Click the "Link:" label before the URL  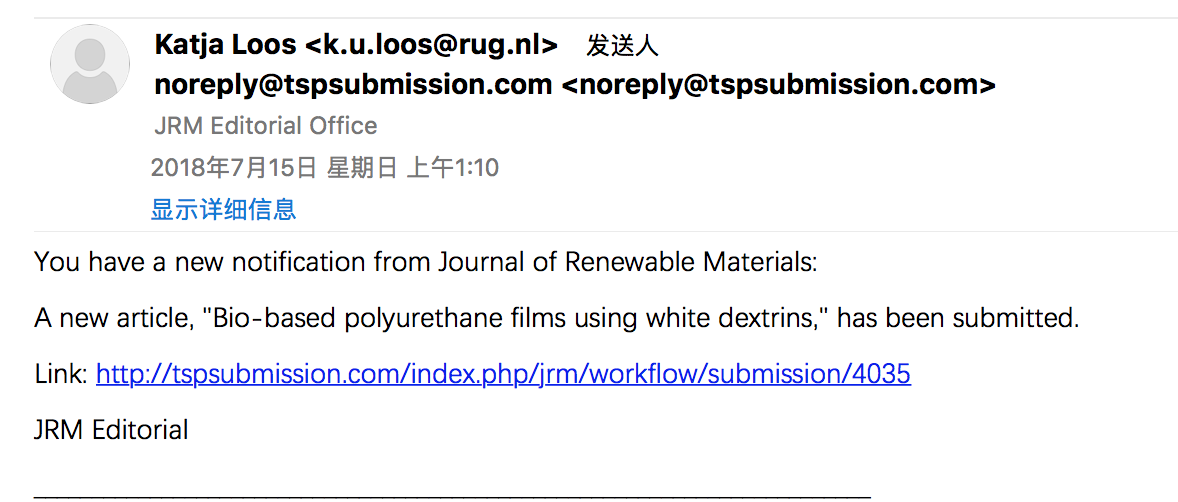(x=62, y=373)
